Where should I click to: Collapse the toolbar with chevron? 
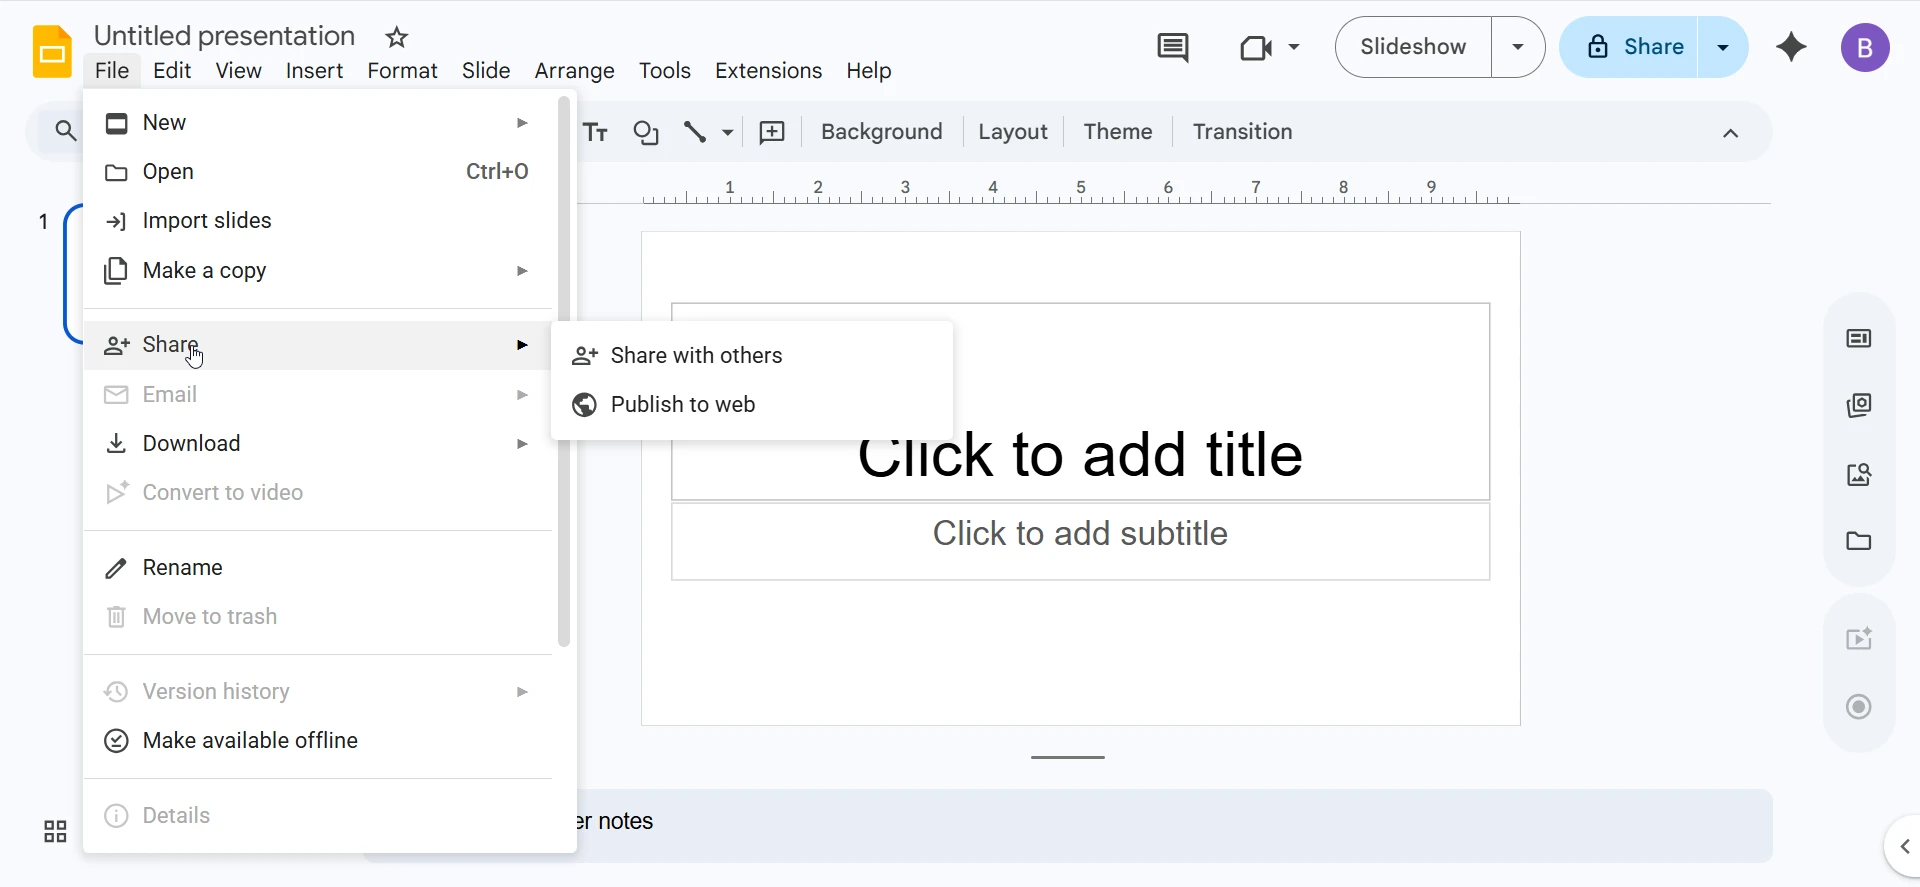1730,133
